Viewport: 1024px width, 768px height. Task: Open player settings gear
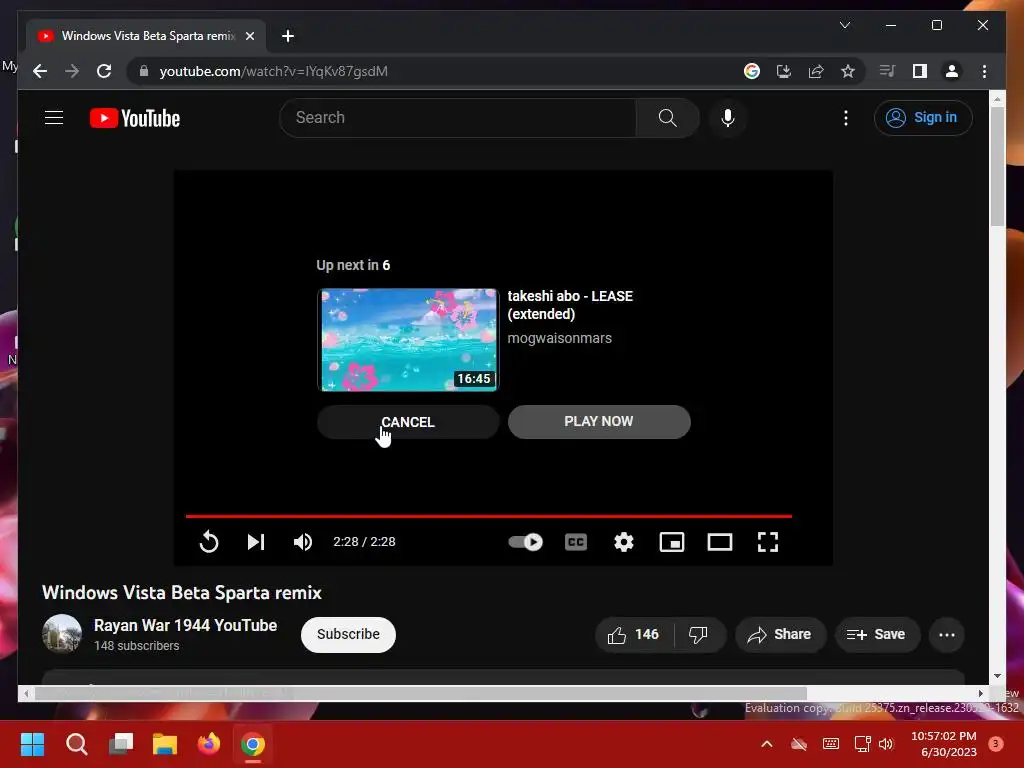[624, 541]
